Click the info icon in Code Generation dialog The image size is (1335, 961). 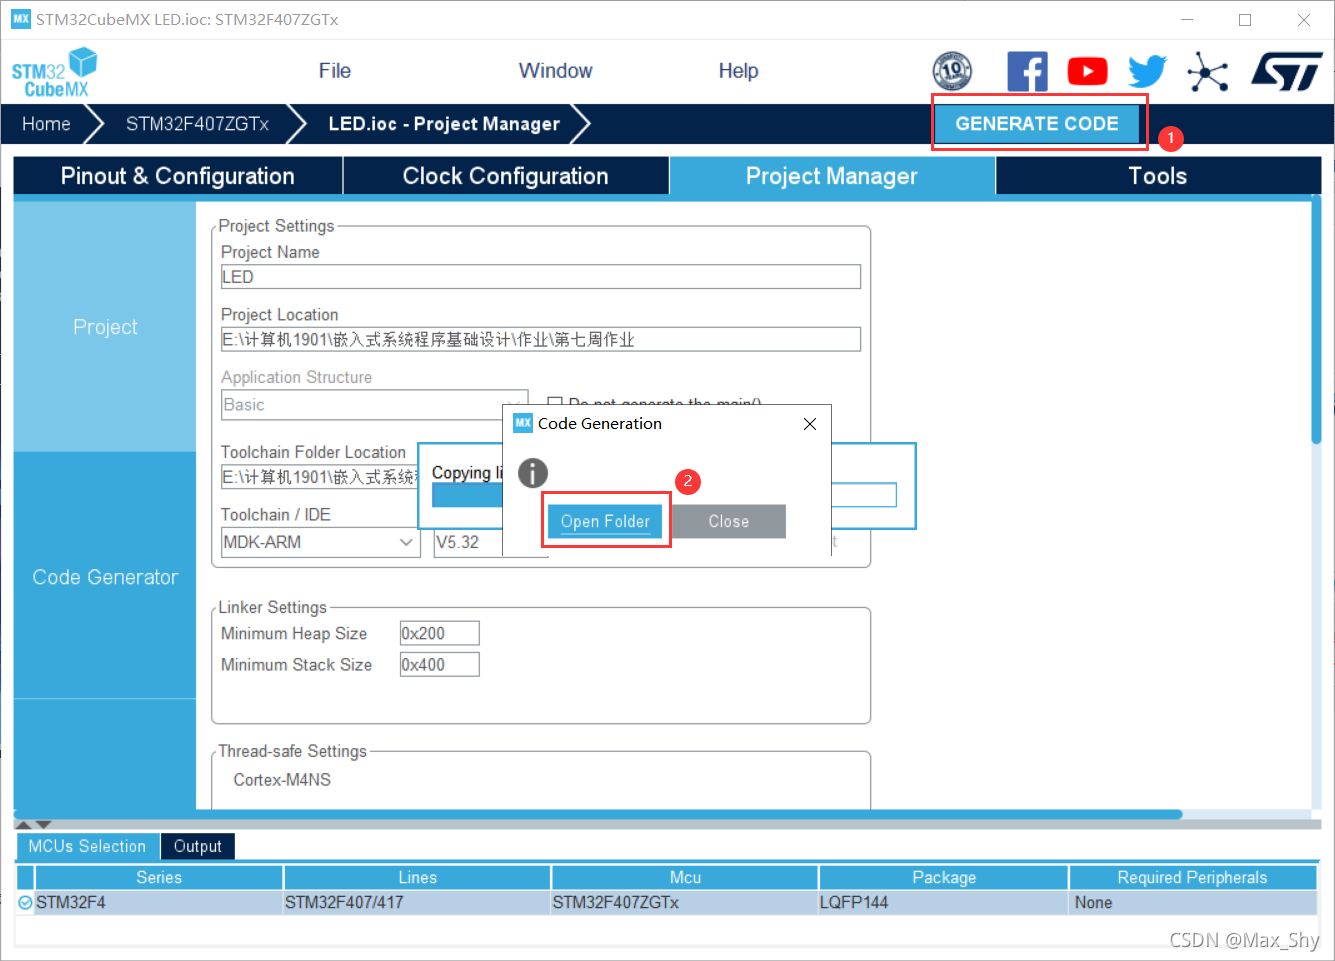coord(532,473)
